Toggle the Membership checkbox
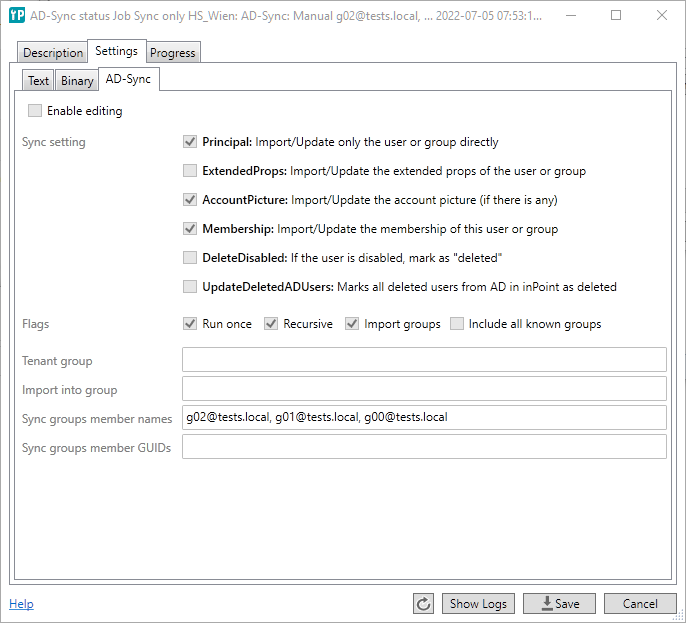This screenshot has height=623, width=686. click(x=190, y=229)
